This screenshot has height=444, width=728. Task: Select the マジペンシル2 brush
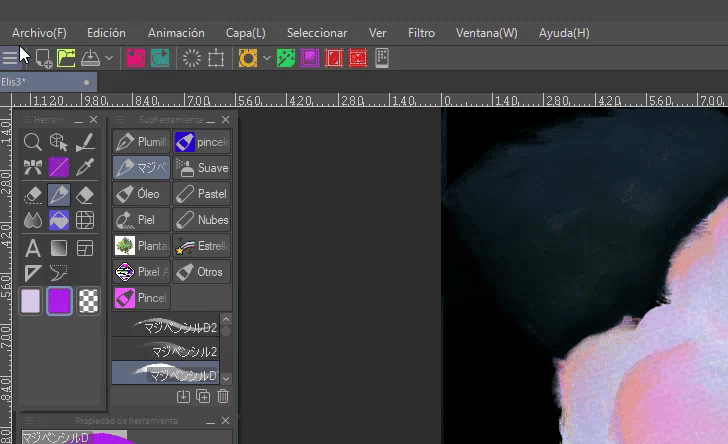click(166, 349)
